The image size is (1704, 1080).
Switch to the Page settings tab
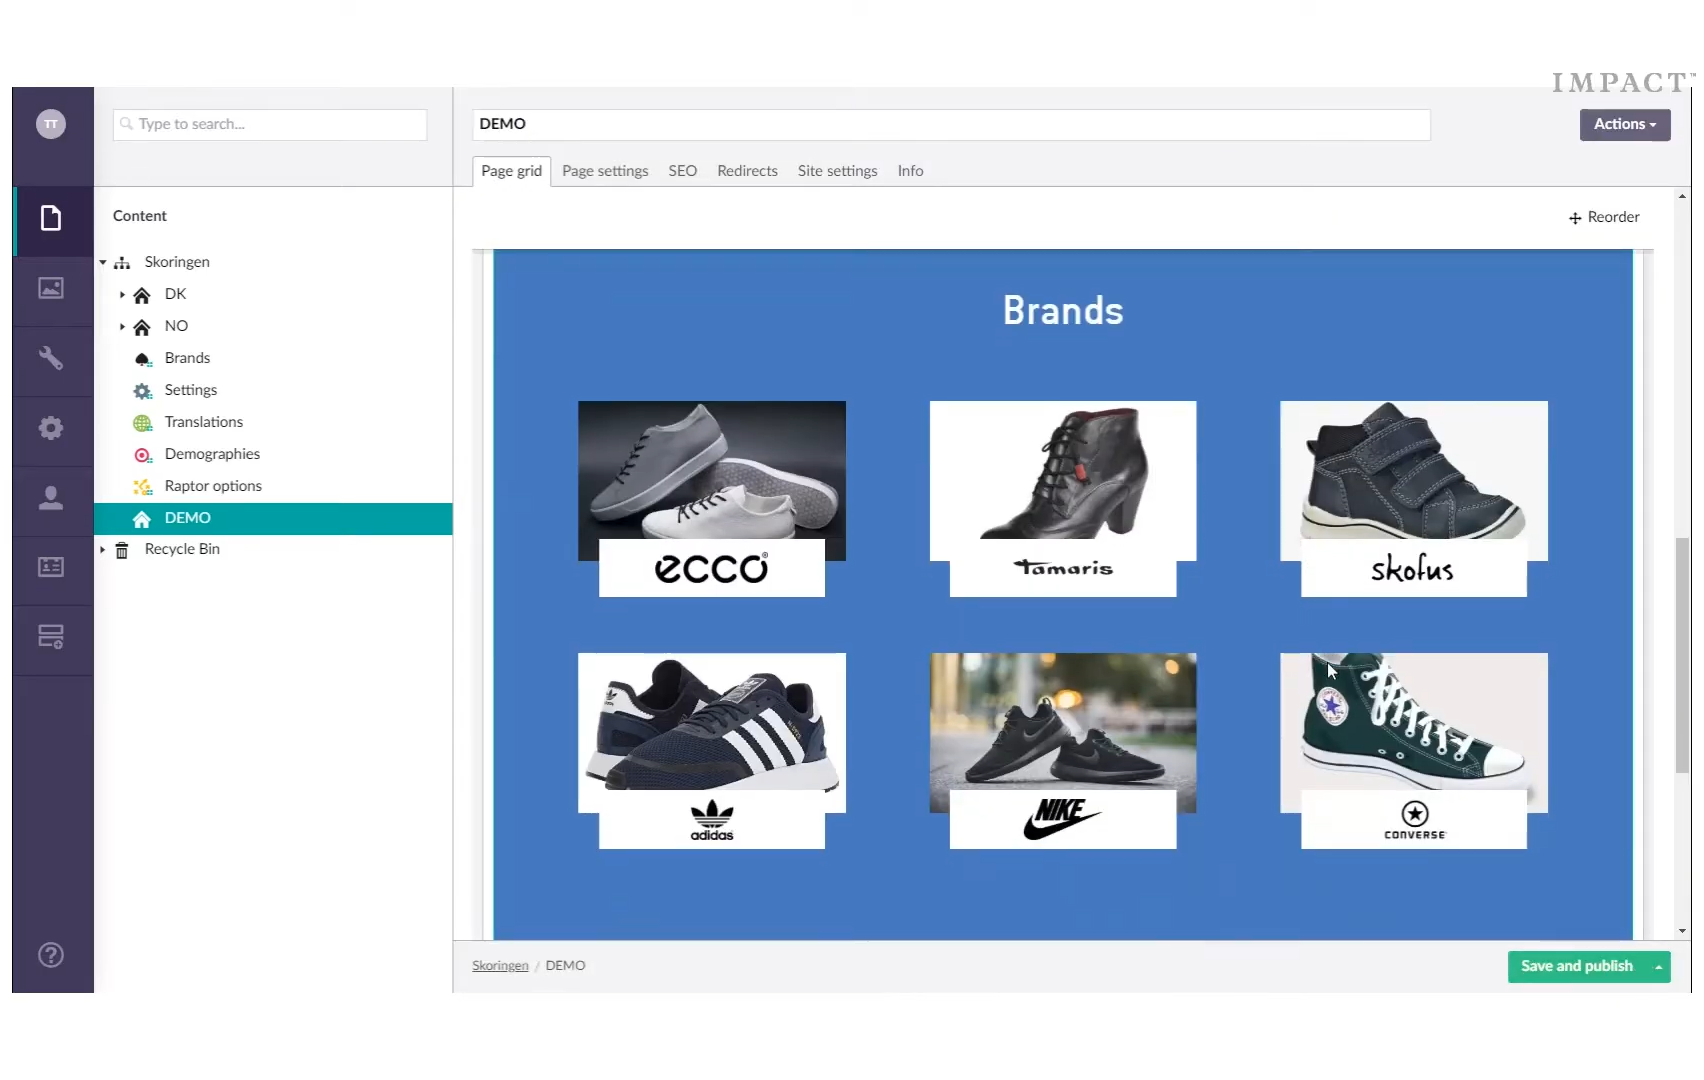tap(605, 171)
